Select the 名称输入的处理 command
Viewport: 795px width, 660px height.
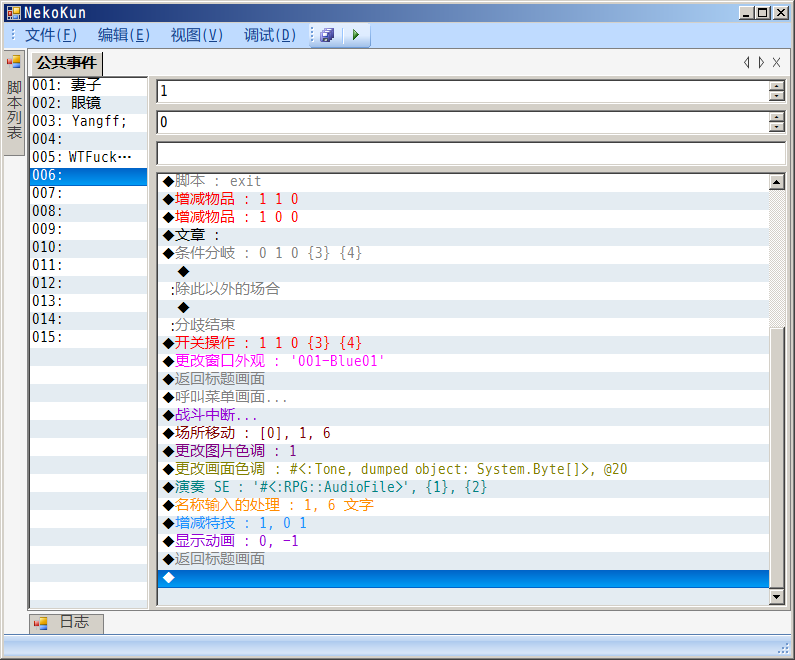[463, 505]
